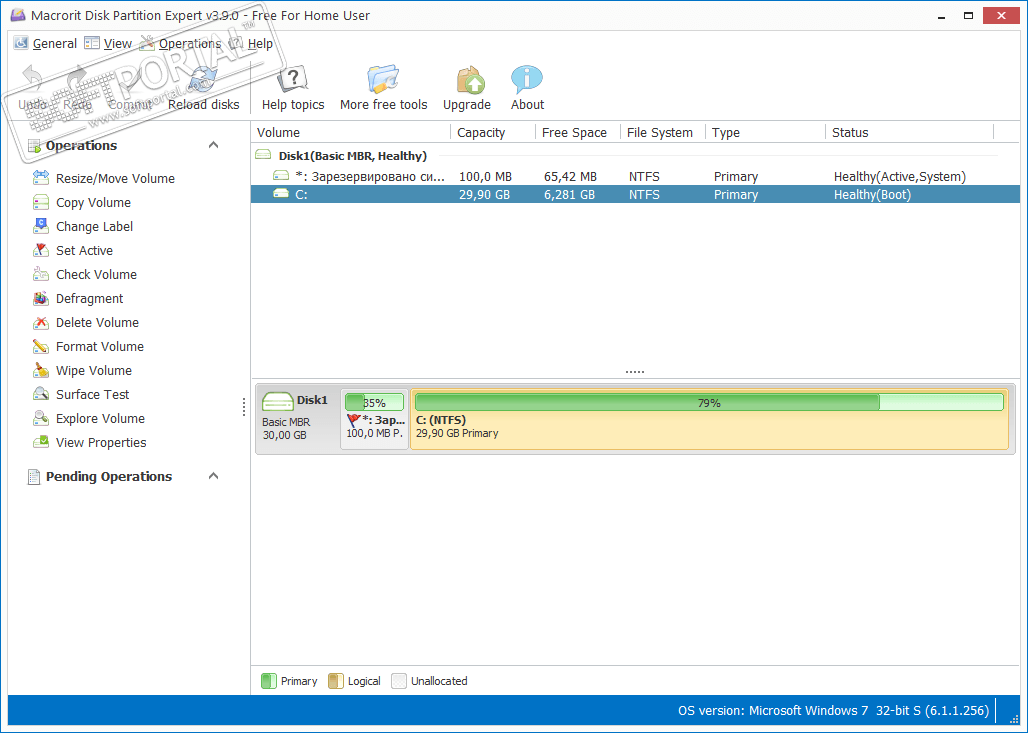Click the Change Label icon
1028x733 pixels.
[x=41, y=226]
